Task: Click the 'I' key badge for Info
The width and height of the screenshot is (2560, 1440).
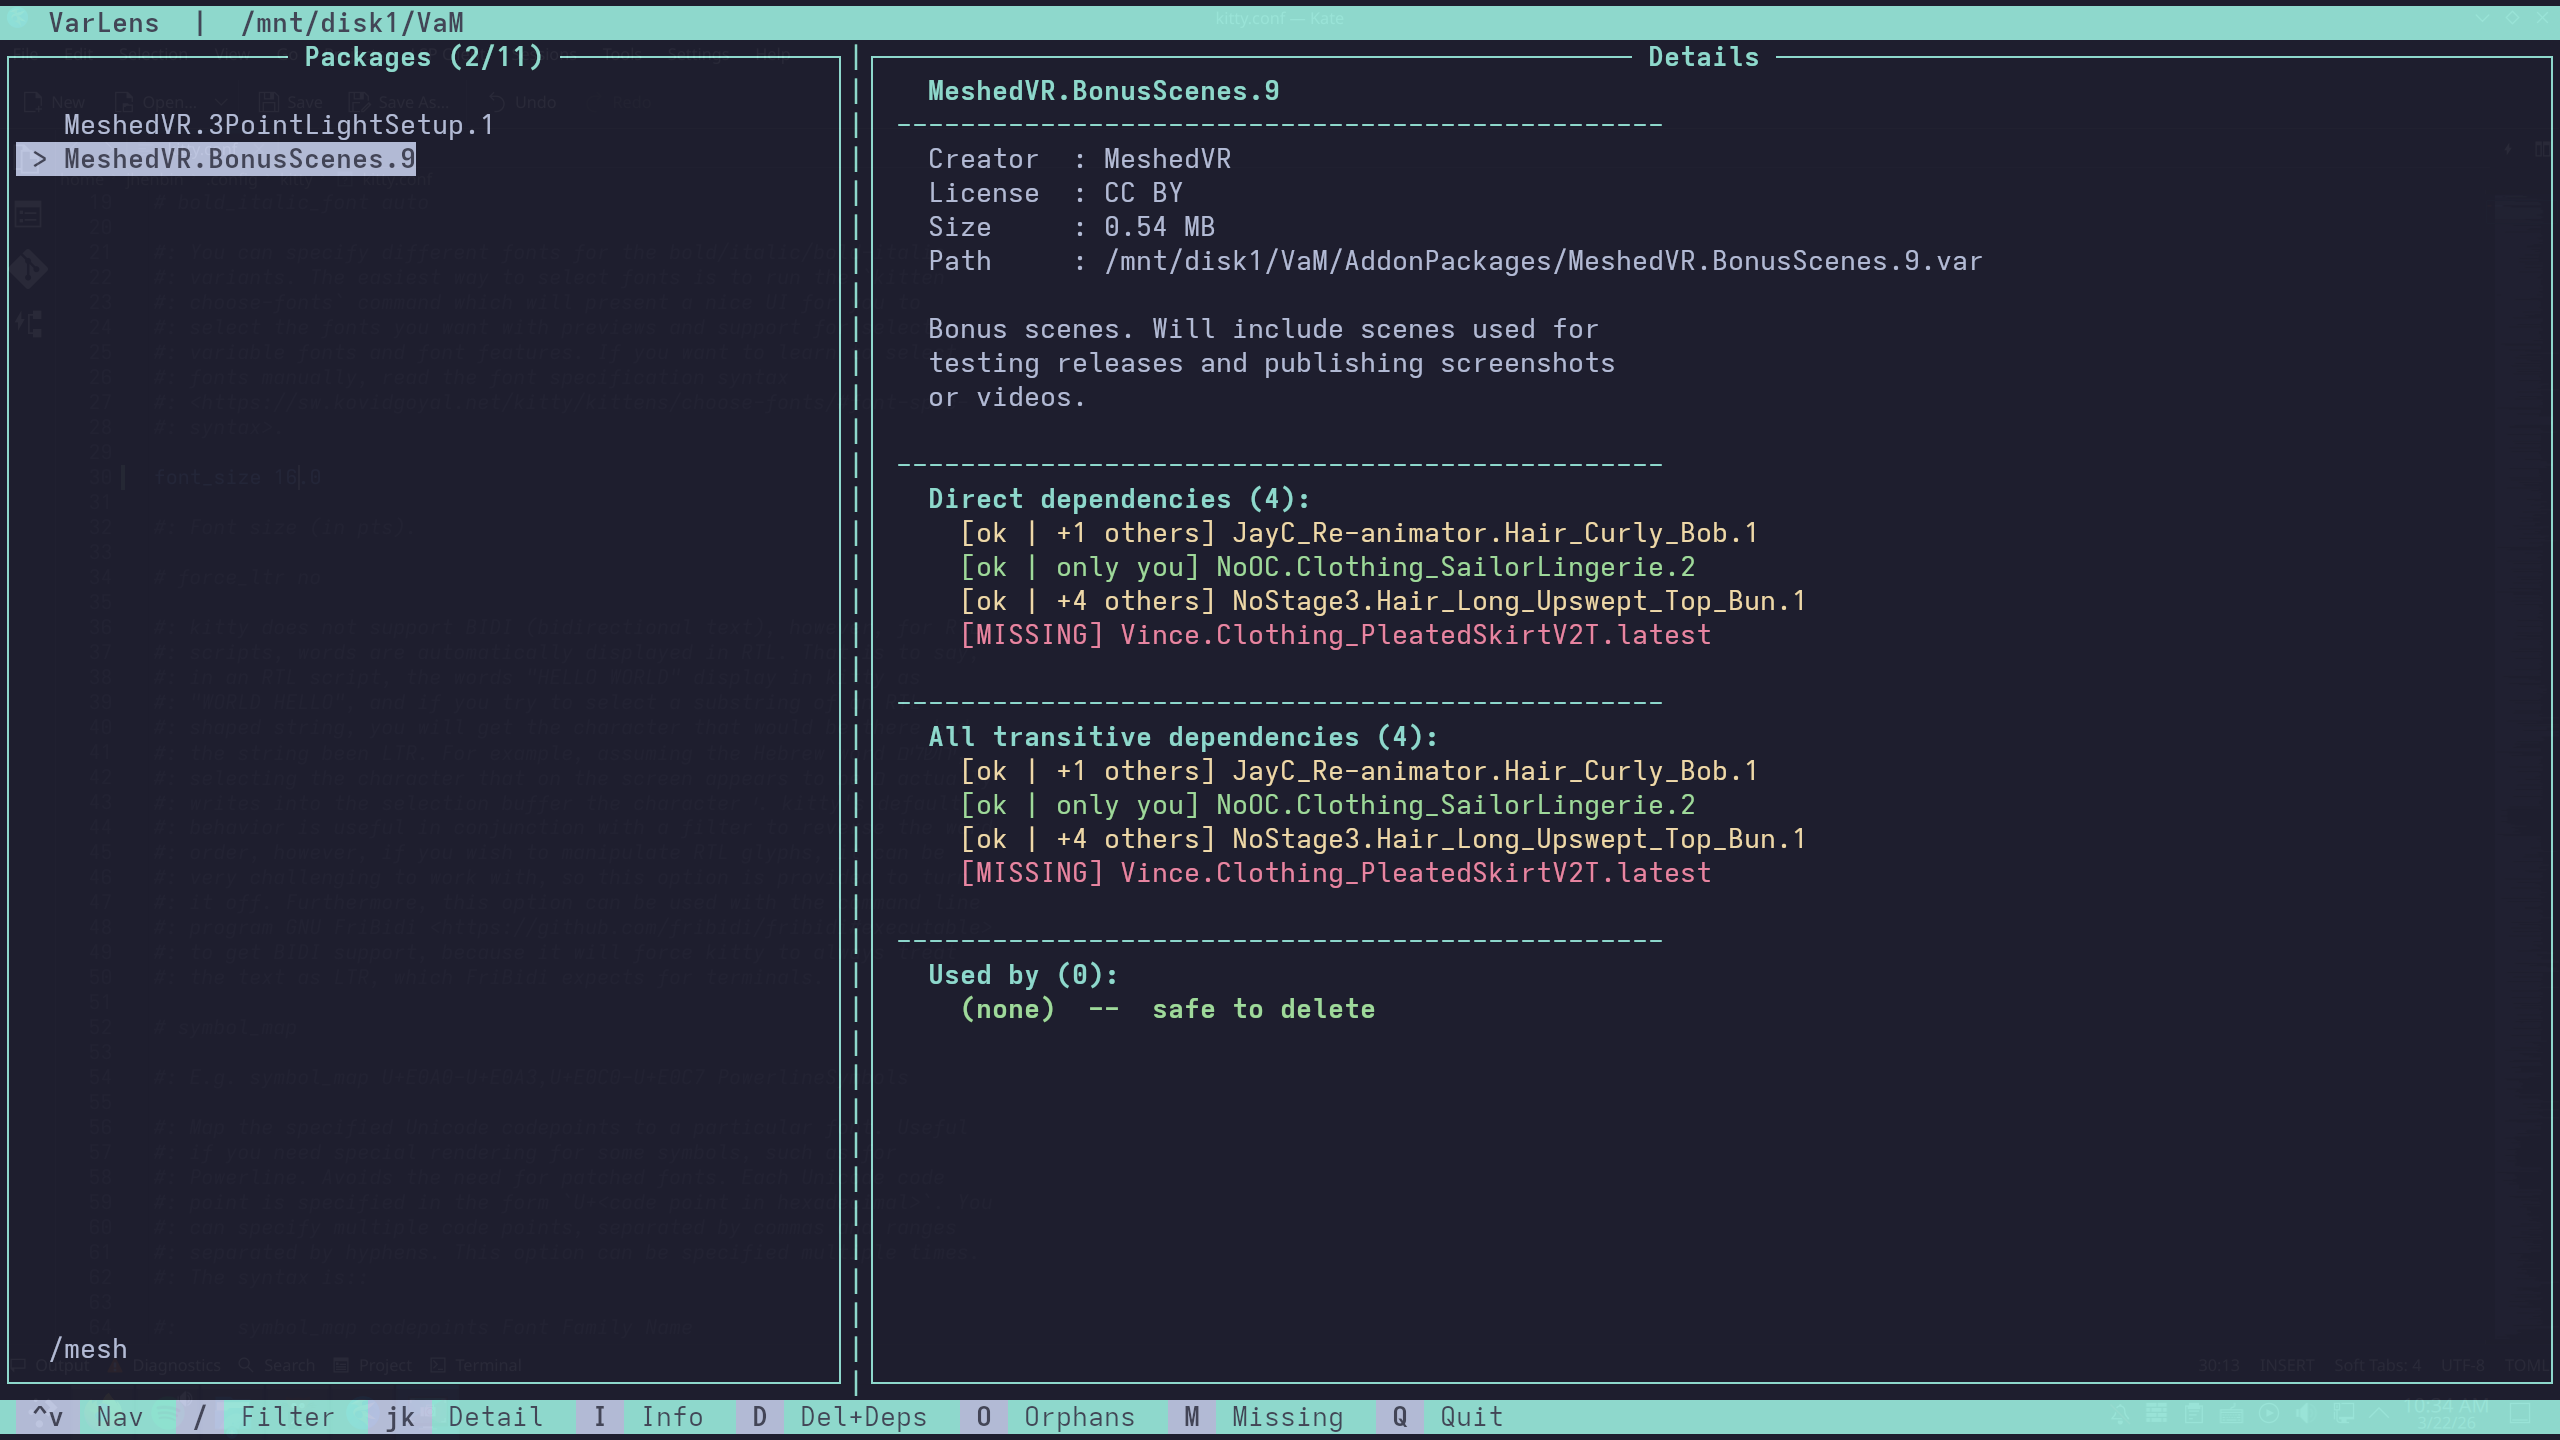Action: [x=600, y=1417]
